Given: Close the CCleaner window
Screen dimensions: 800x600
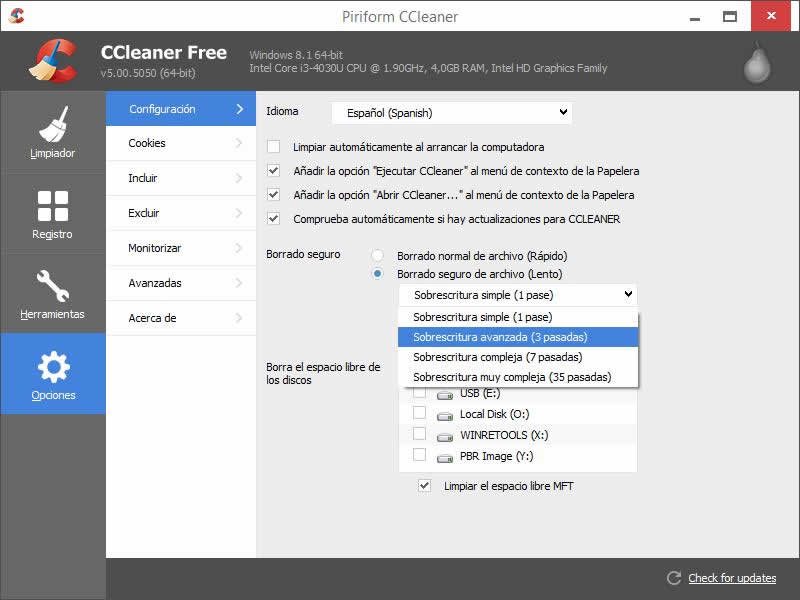Looking at the screenshot, I should (x=771, y=16).
